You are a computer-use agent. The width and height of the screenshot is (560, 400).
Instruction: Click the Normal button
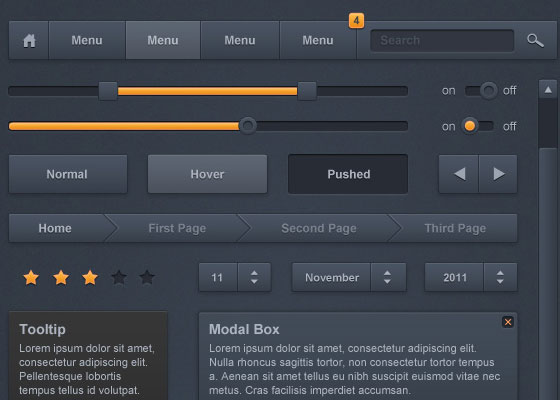(68, 174)
